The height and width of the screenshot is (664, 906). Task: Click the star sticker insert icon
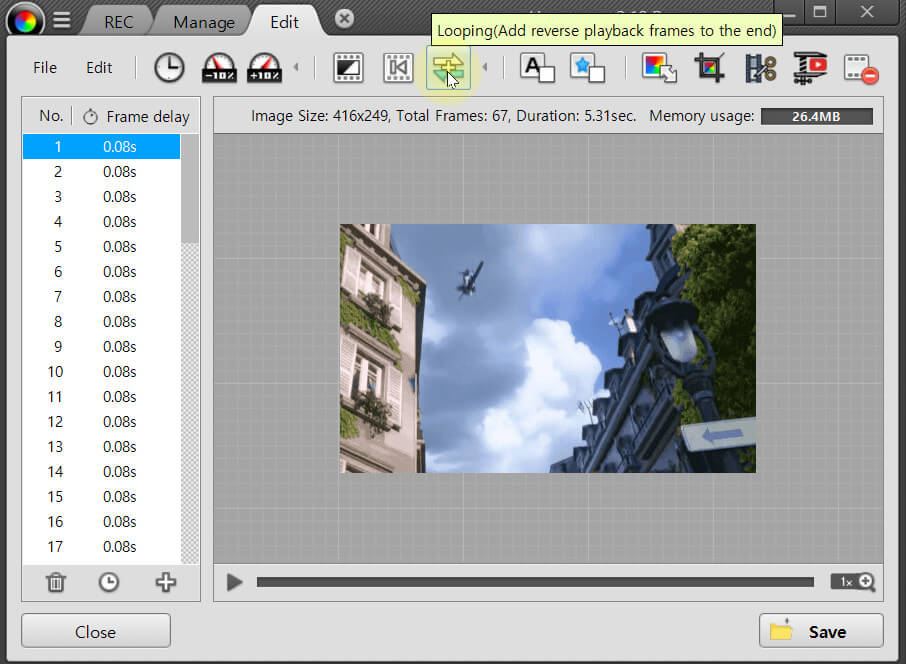click(587, 68)
